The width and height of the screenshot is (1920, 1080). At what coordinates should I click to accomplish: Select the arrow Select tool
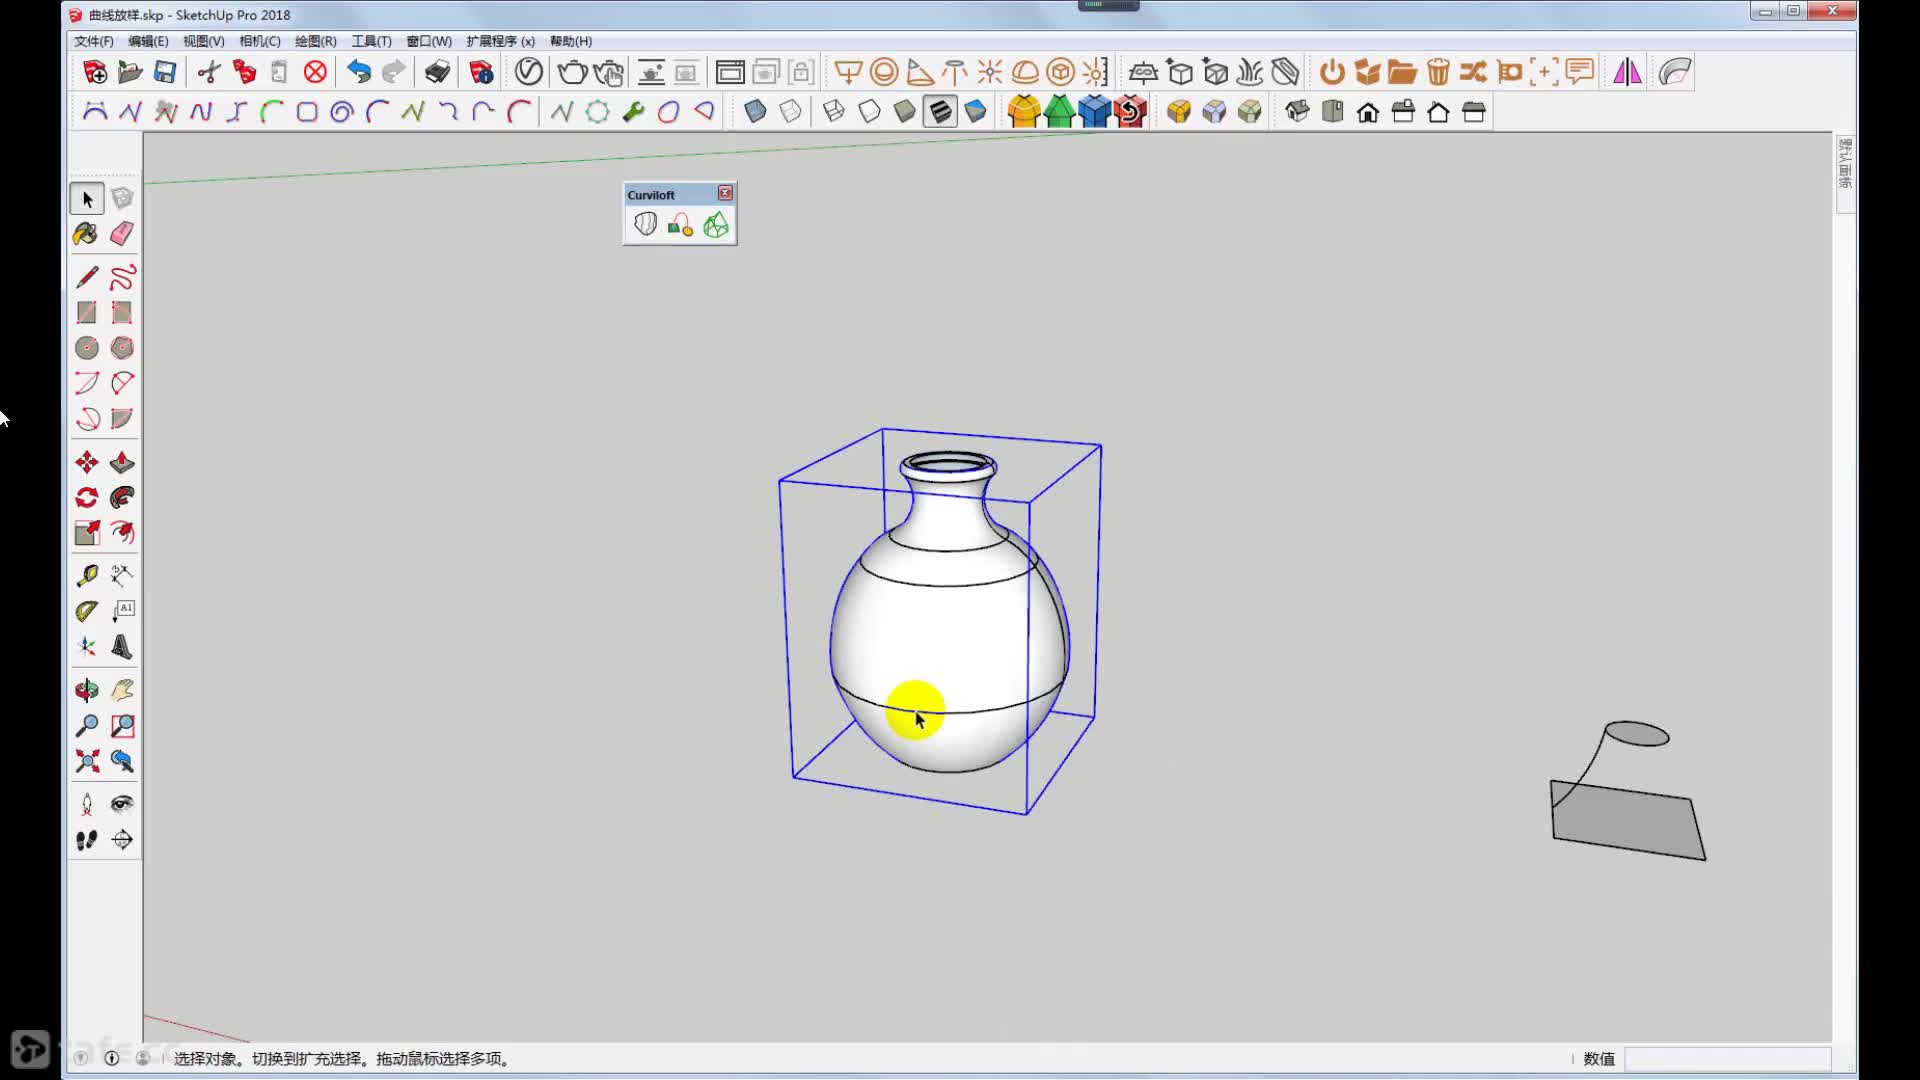pos(87,199)
